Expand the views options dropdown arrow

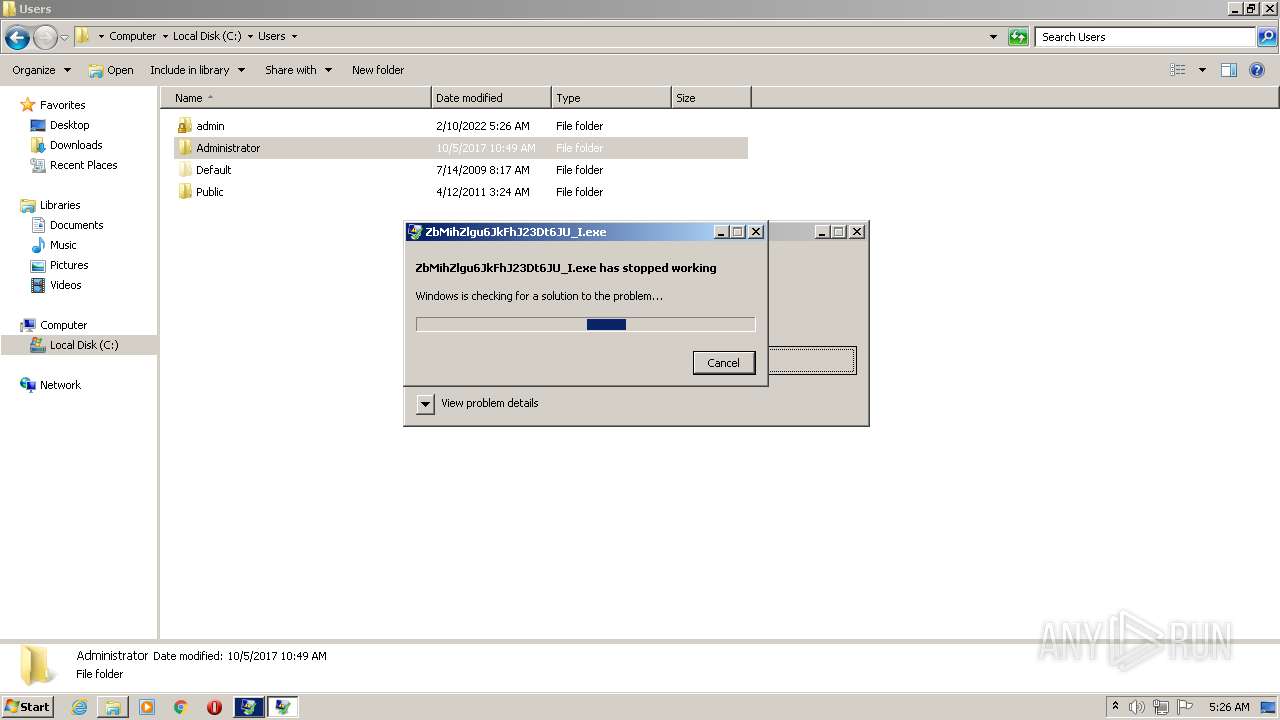(x=1202, y=70)
